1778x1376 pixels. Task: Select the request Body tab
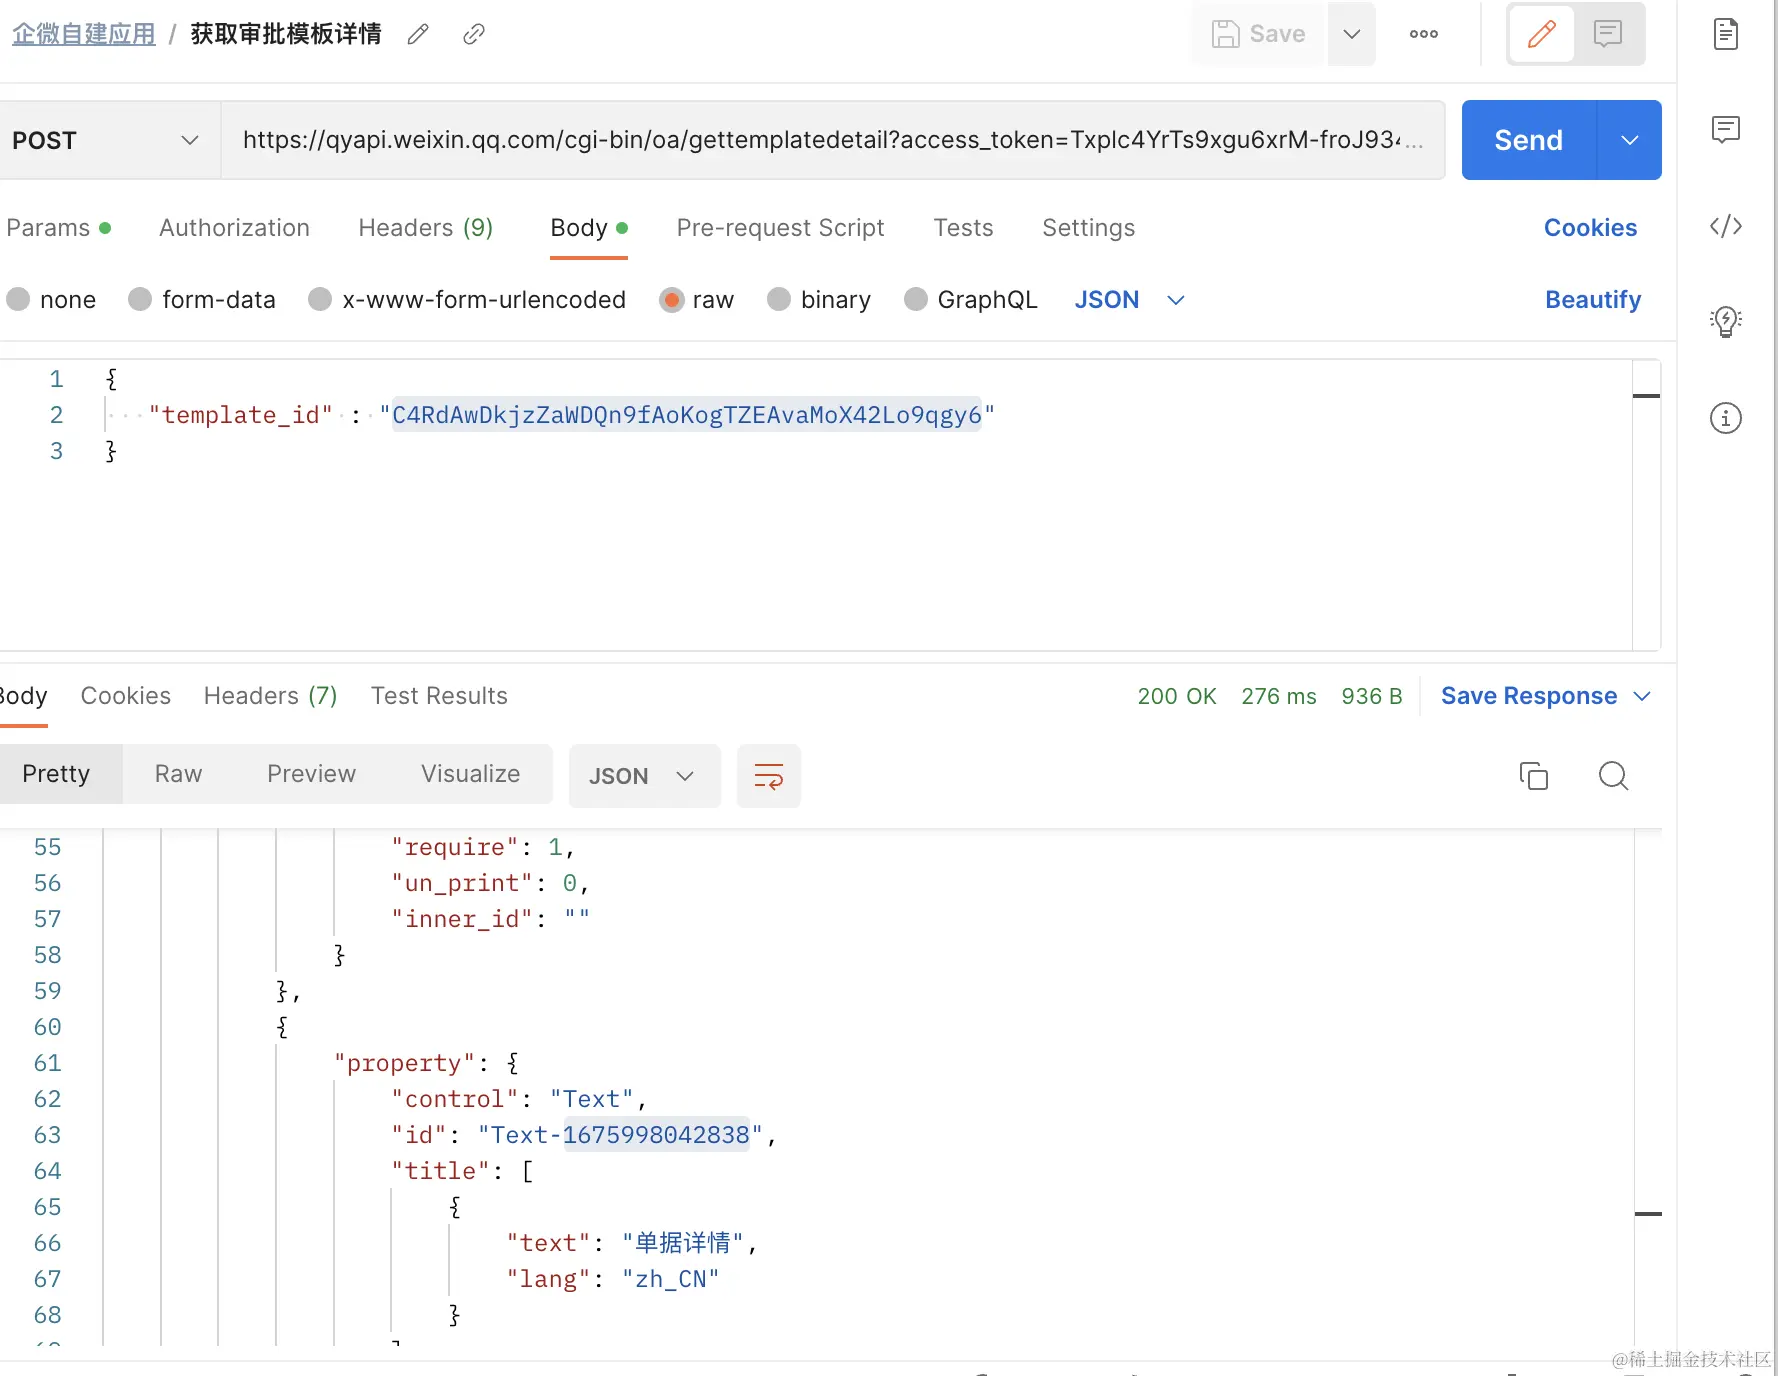pos(589,228)
